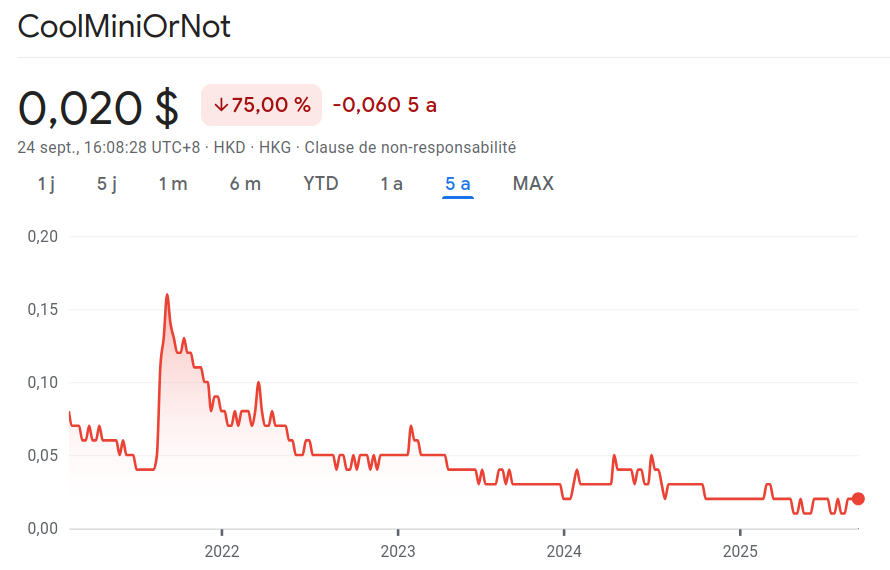
Task: Open the 6 m time range
Action: [x=245, y=184]
